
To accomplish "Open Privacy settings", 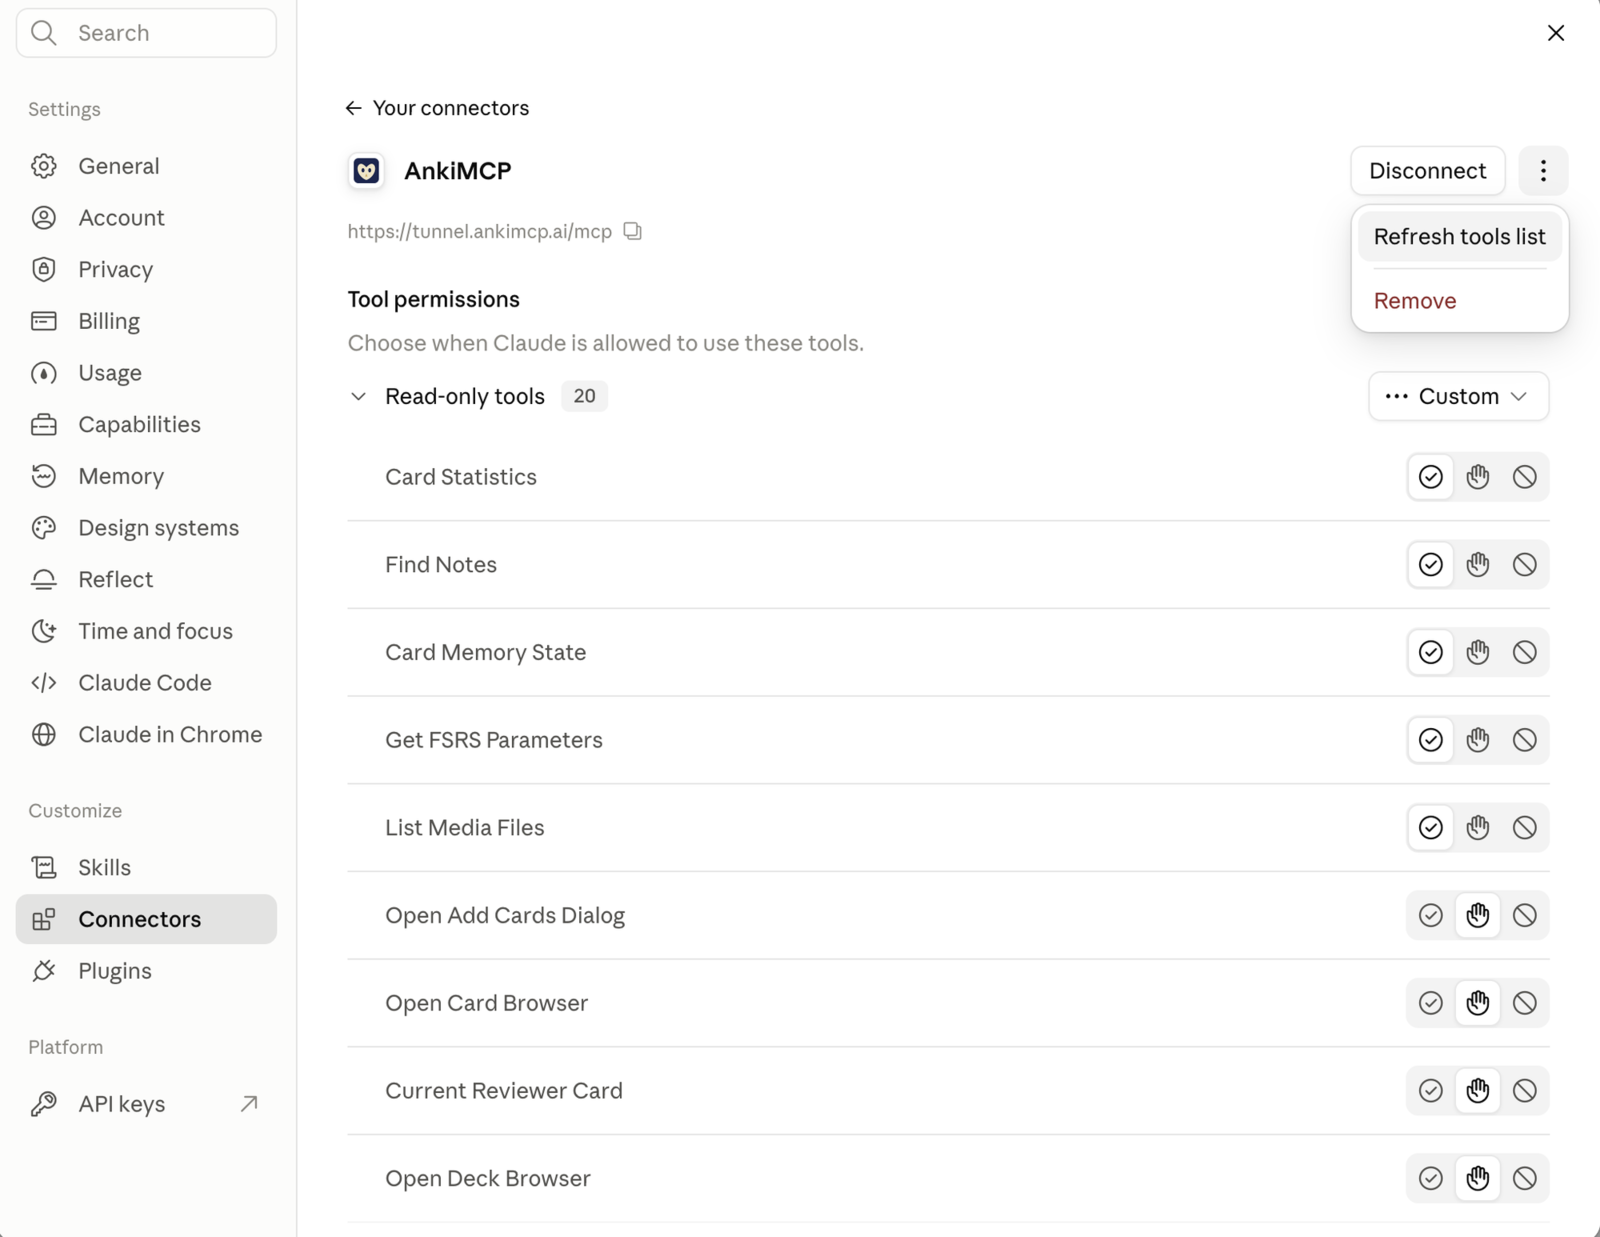I will click(x=146, y=270).
